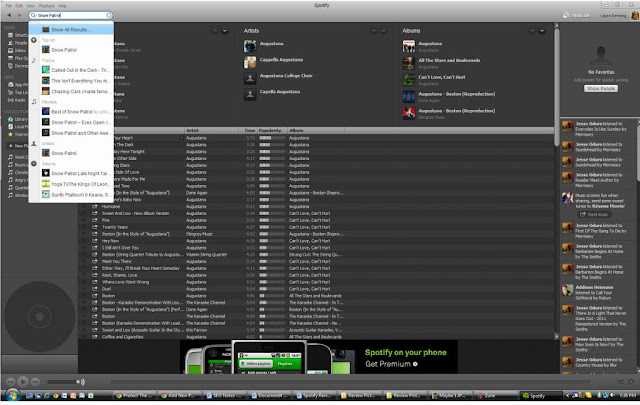Create a New Playlist from sidebar
Image resolution: width=640 pixels, height=405 pixels.
click(x=18, y=146)
